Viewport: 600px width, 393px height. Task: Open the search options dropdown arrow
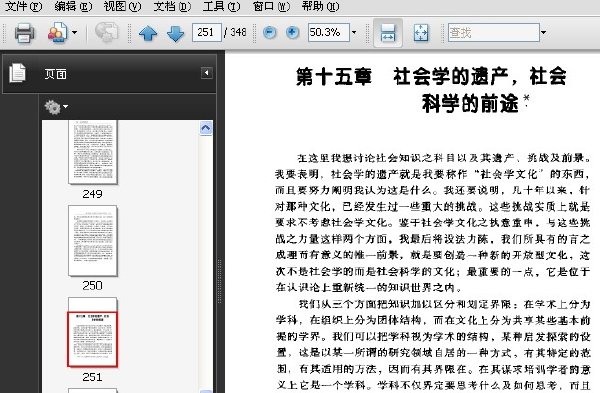(543, 33)
